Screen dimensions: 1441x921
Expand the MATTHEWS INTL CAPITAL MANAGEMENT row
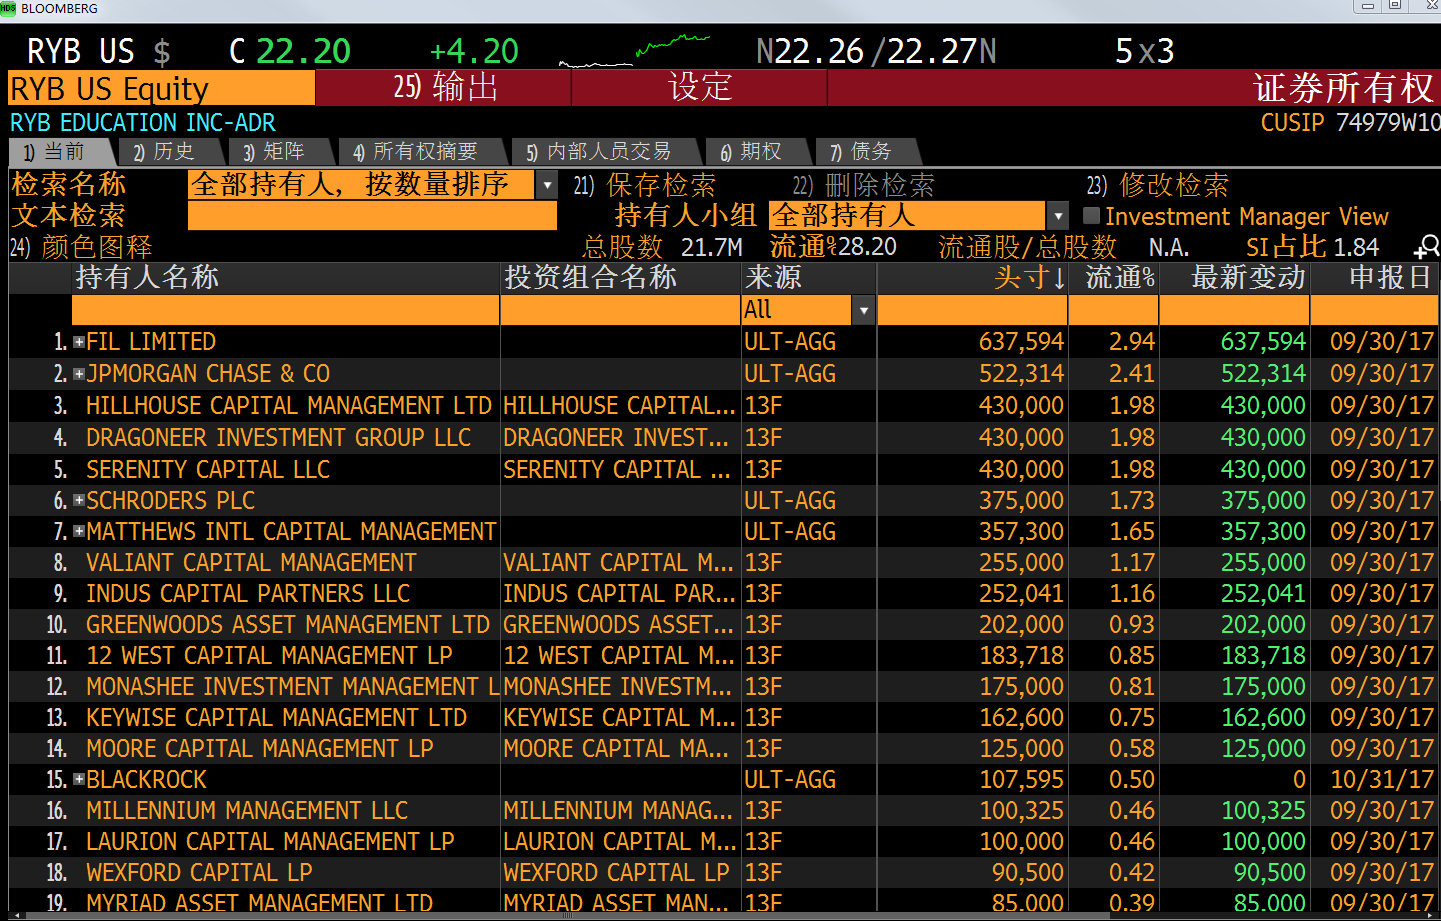point(79,531)
